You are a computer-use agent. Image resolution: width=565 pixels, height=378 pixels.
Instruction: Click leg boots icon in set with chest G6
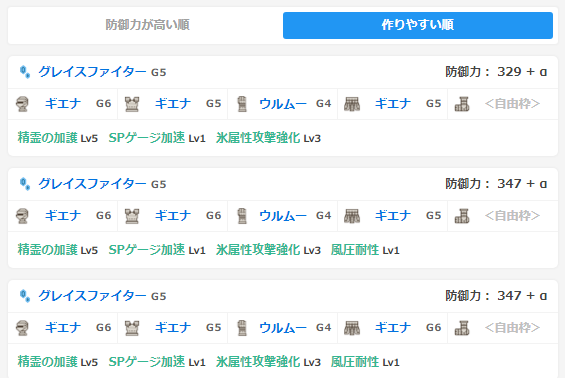click(x=462, y=216)
